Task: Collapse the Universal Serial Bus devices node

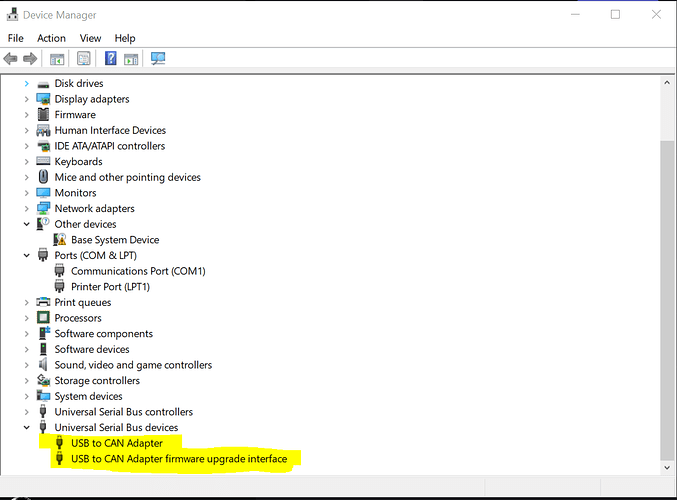Action: point(27,428)
